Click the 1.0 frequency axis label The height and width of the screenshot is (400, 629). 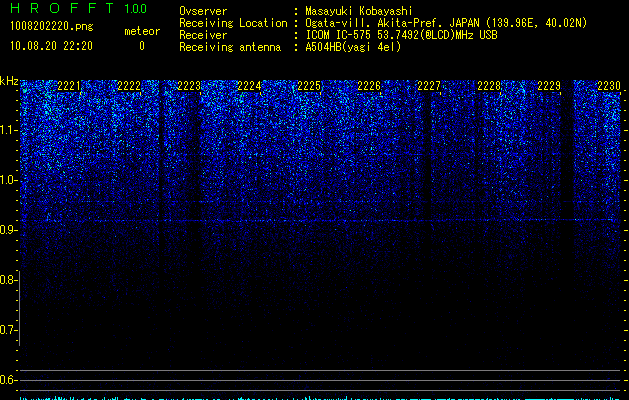[8, 180]
